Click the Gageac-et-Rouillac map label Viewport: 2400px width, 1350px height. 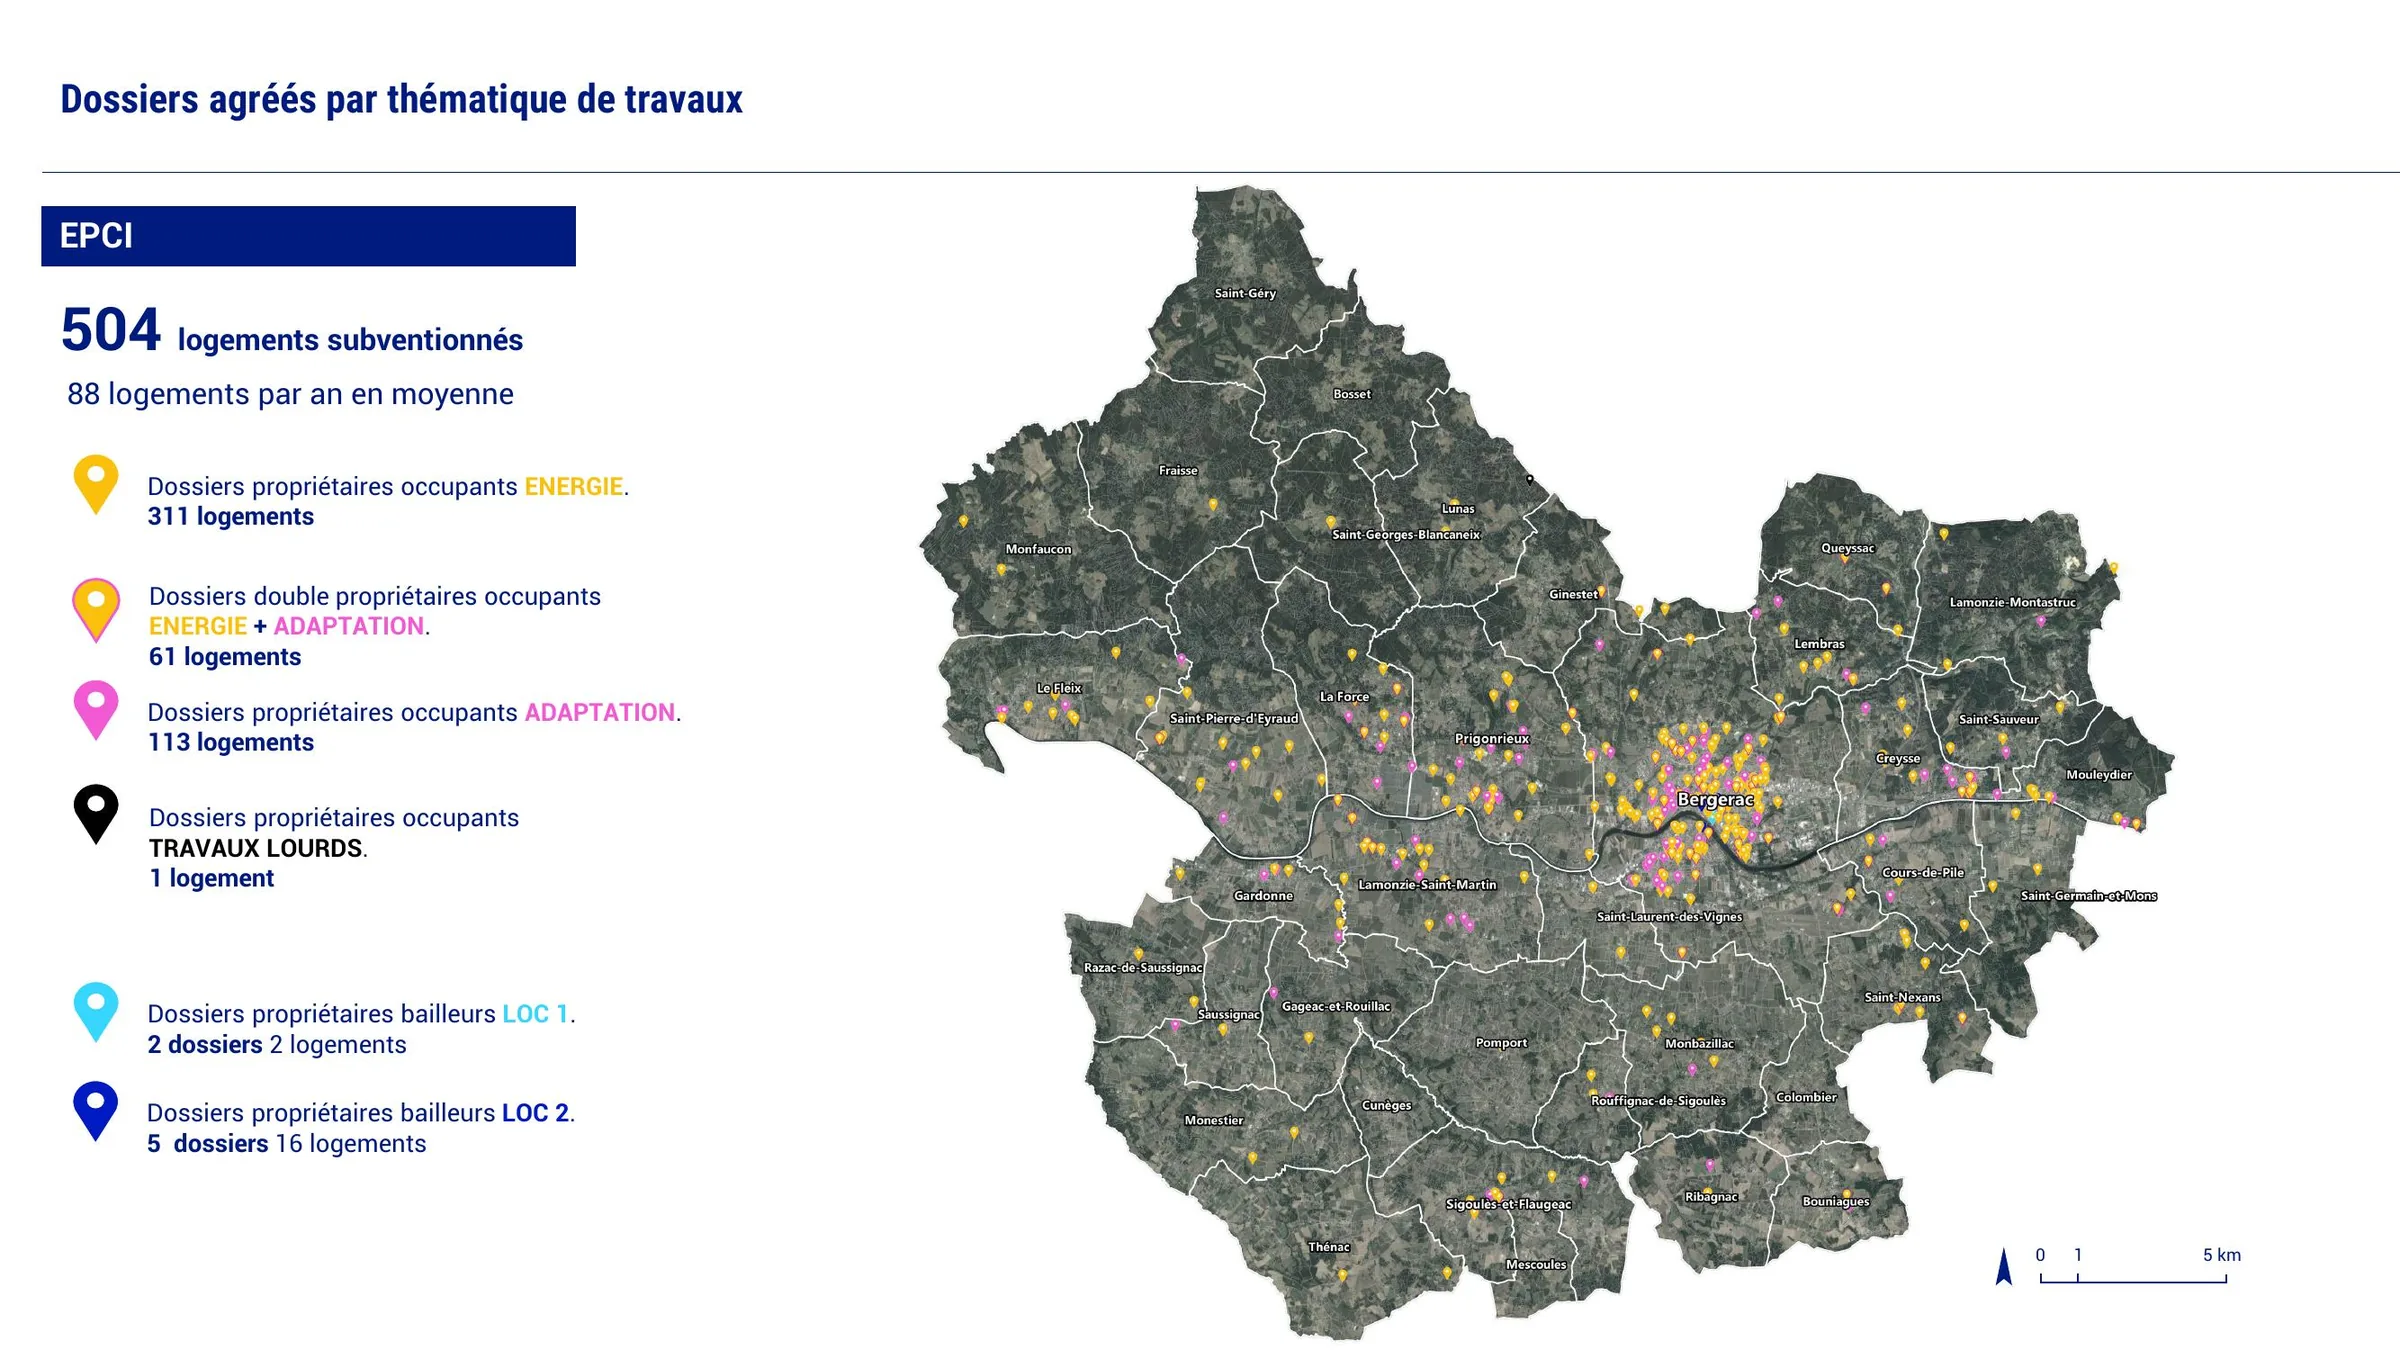click(1336, 1007)
